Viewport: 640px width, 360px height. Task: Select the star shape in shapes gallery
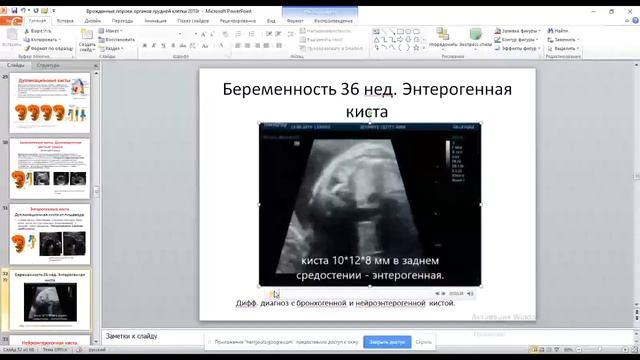(x=416, y=48)
